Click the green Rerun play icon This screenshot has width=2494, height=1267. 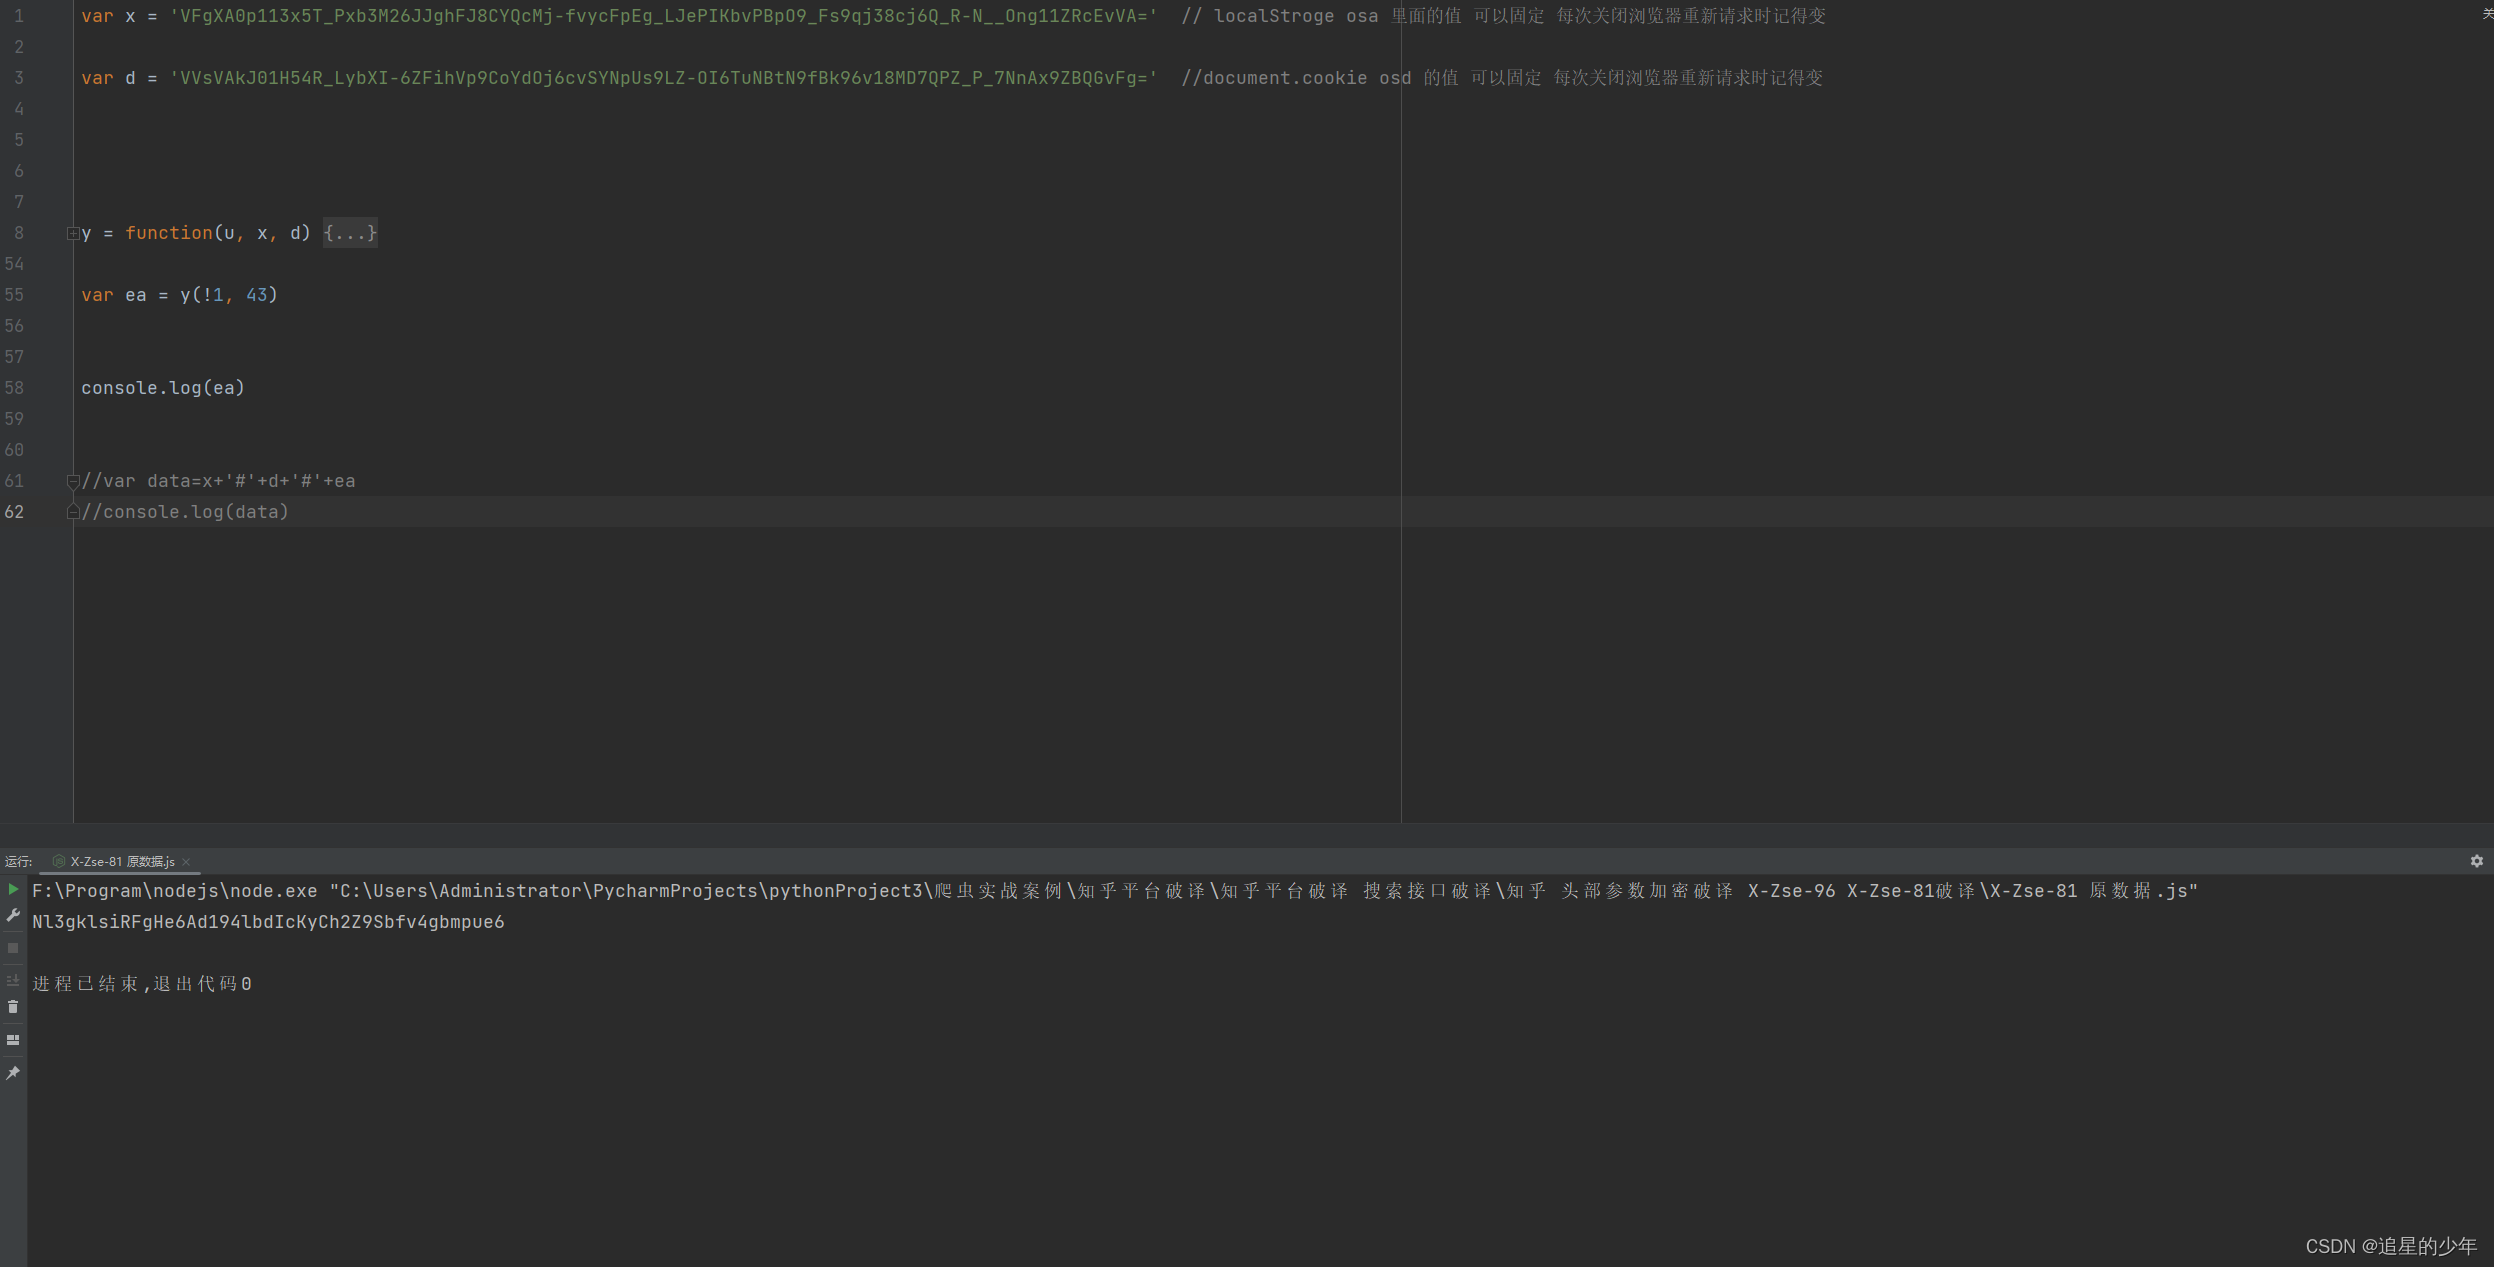(x=13, y=889)
